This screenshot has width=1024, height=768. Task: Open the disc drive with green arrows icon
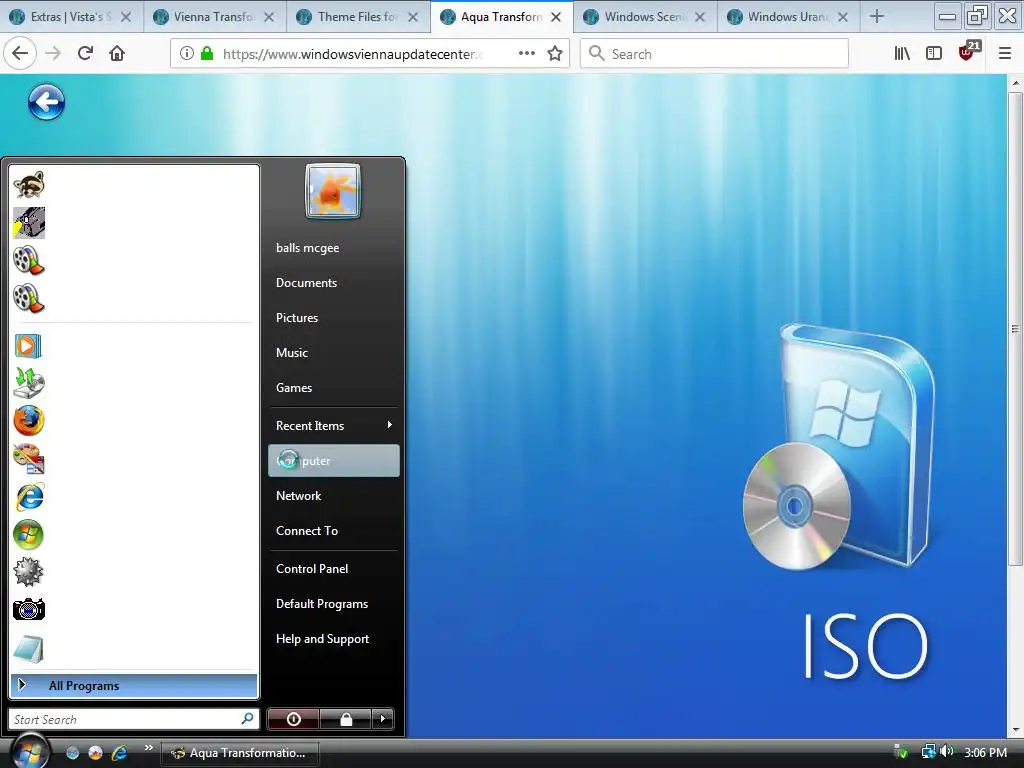(29, 383)
